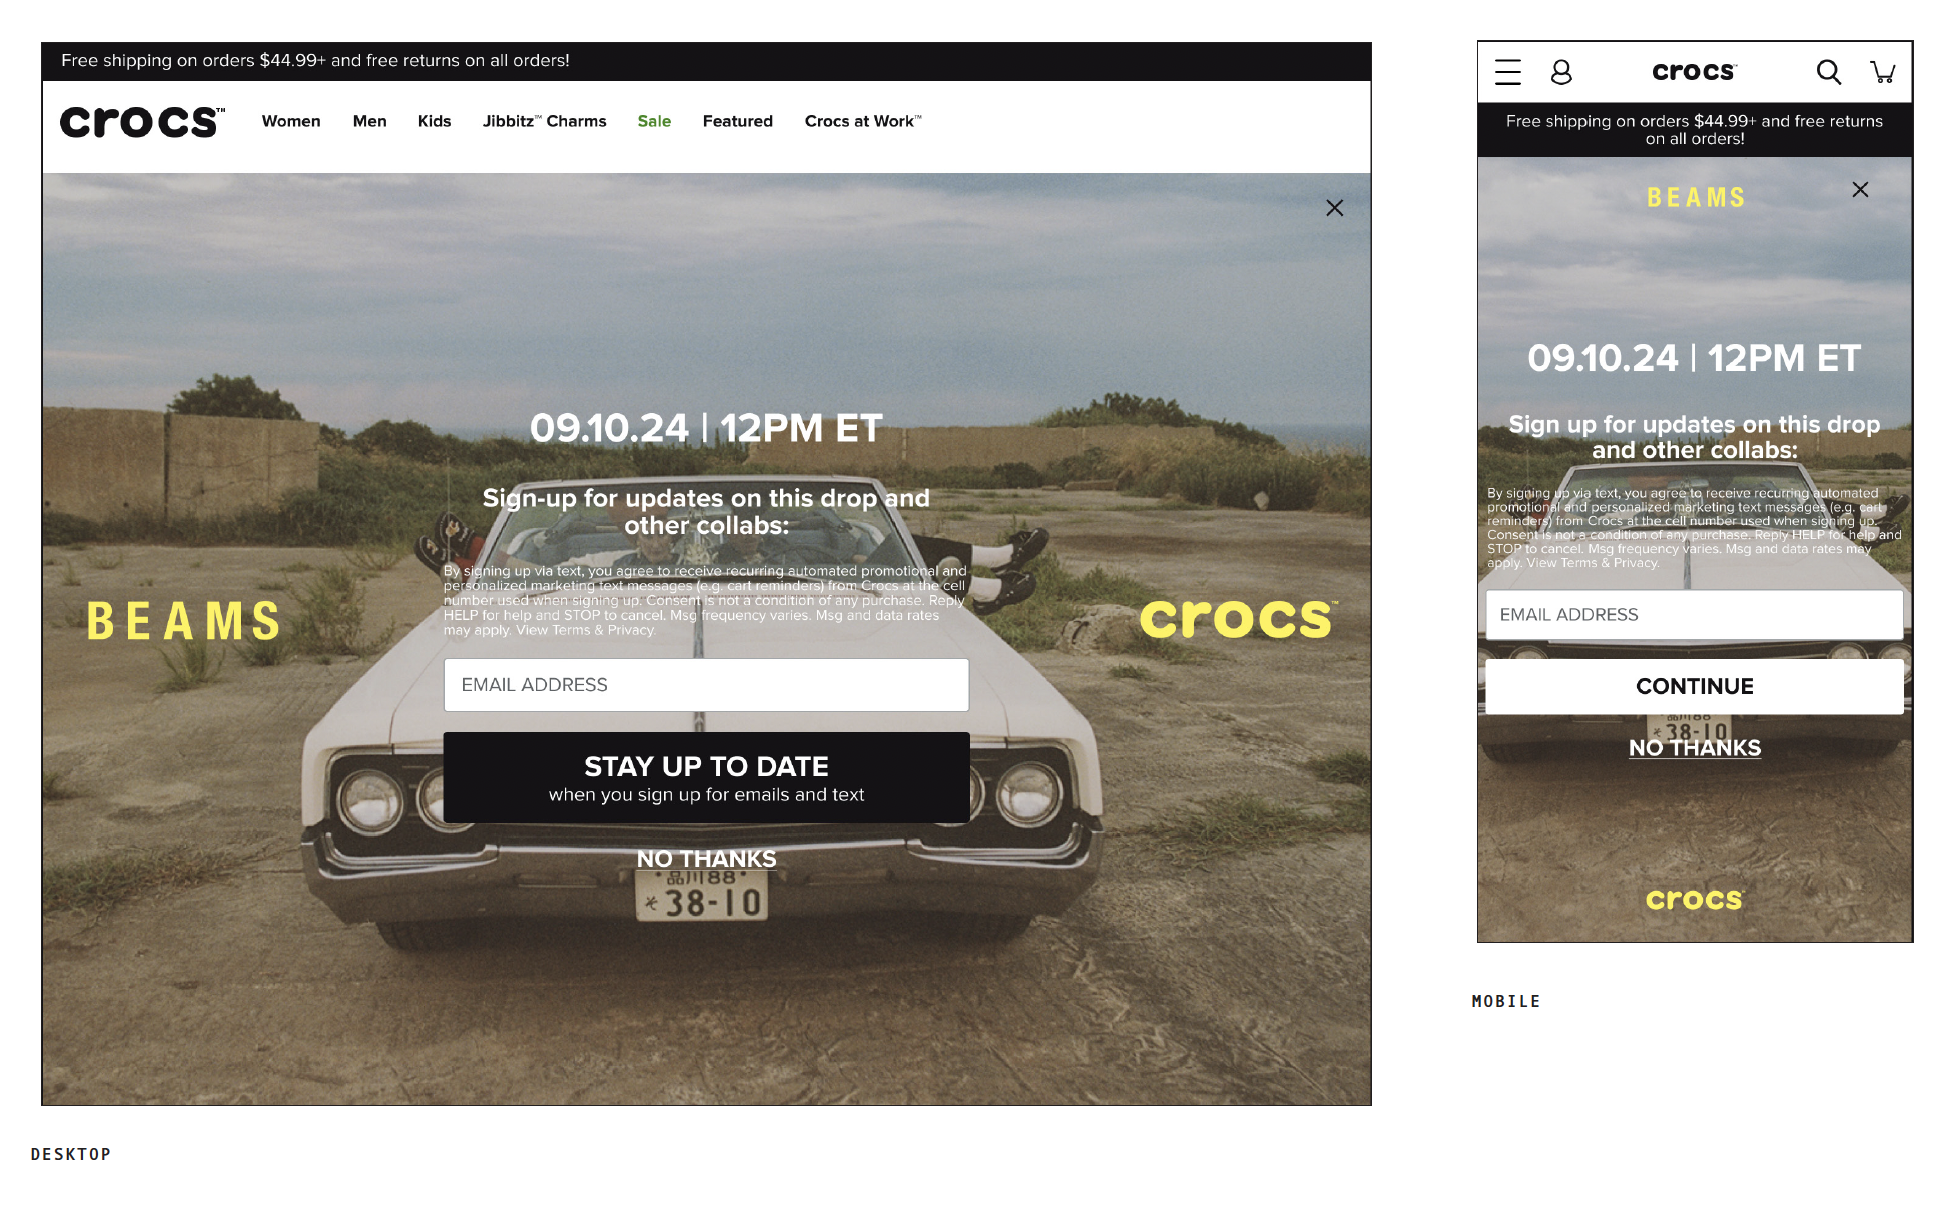Go to the Sale section
The width and height of the screenshot is (1950, 1206).
(x=654, y=121)
